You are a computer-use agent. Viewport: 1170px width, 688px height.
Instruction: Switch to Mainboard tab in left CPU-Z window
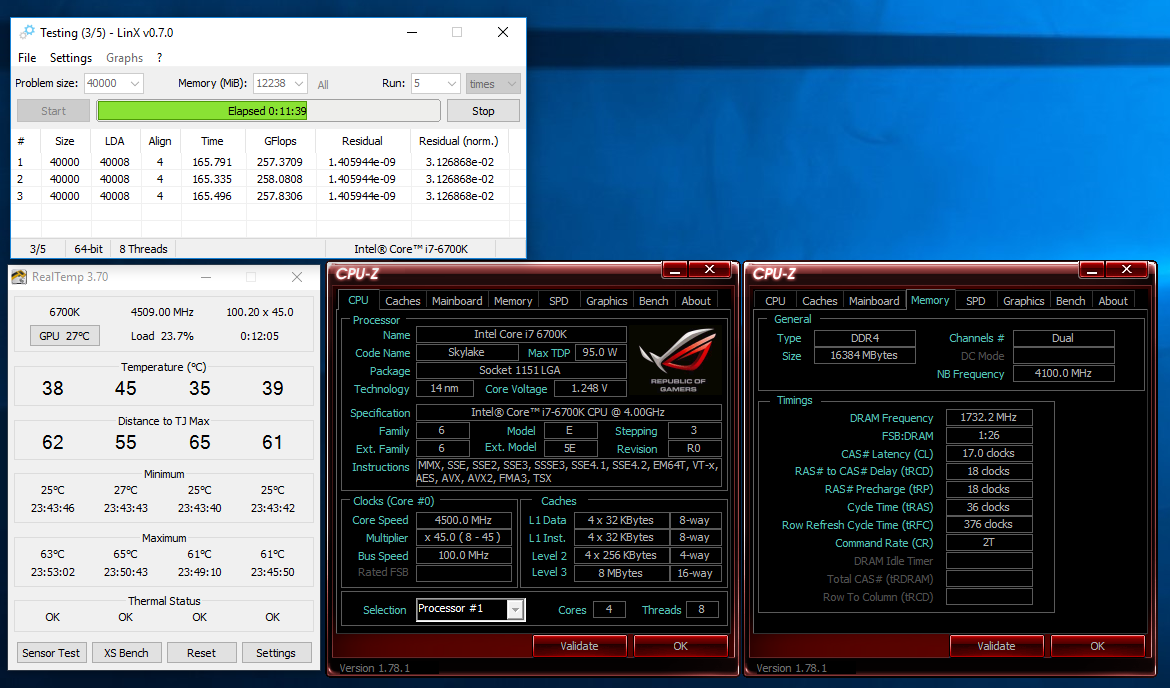457,301
